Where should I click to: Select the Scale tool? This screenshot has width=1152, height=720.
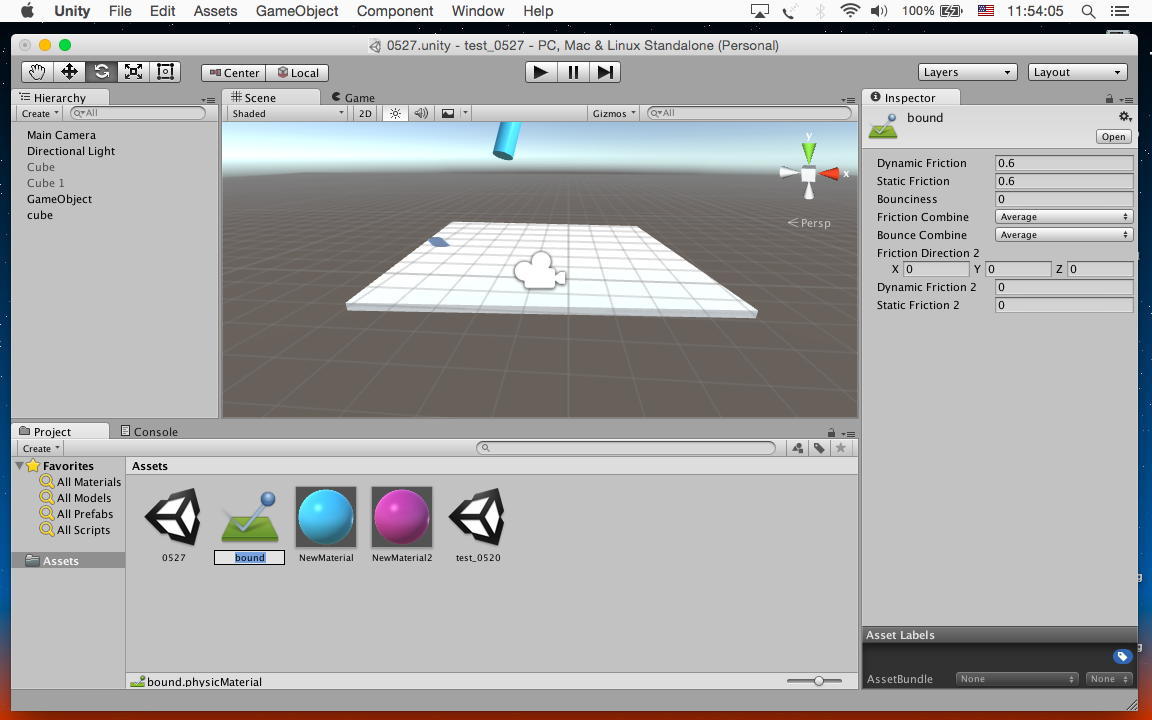[133, 72]
